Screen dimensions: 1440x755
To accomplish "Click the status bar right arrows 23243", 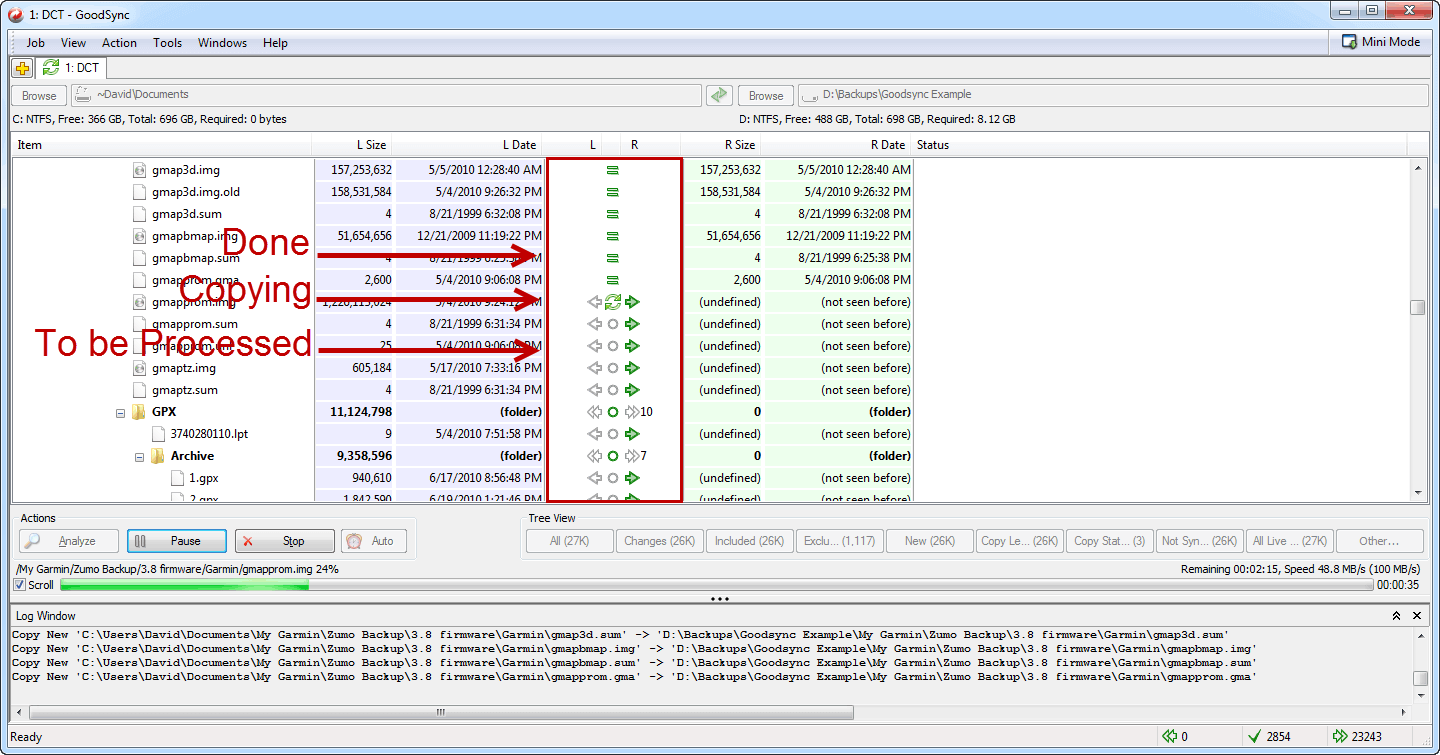I will tap(1359, 737).
